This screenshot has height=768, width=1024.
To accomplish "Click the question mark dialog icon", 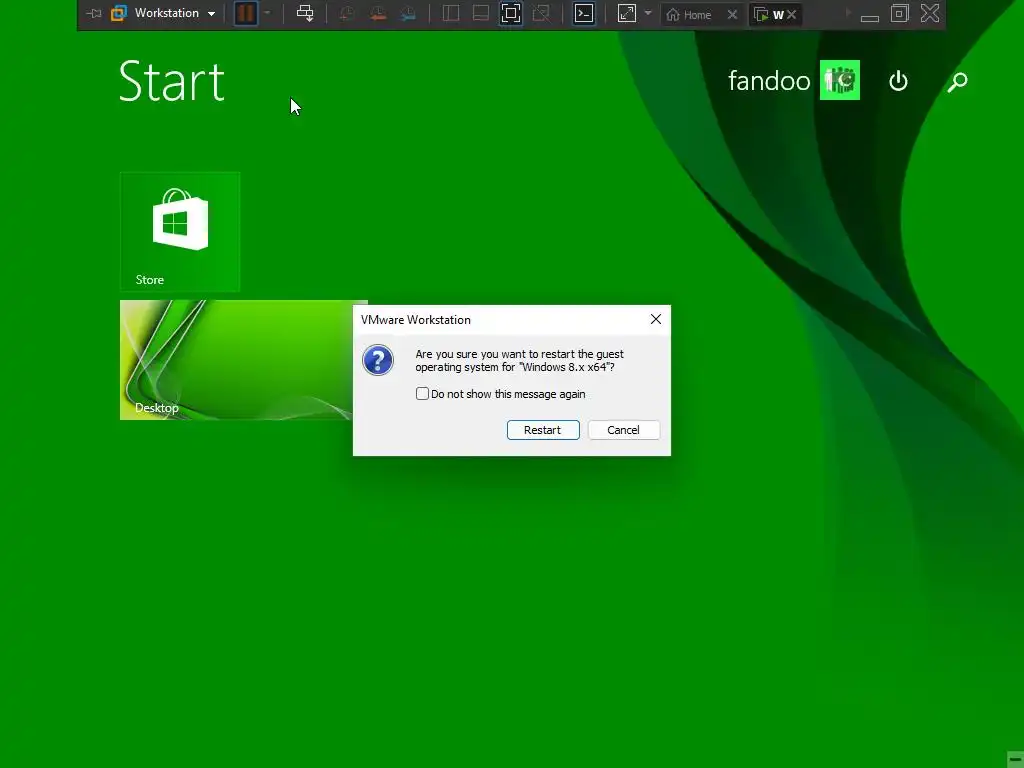I will click(378, 360).
